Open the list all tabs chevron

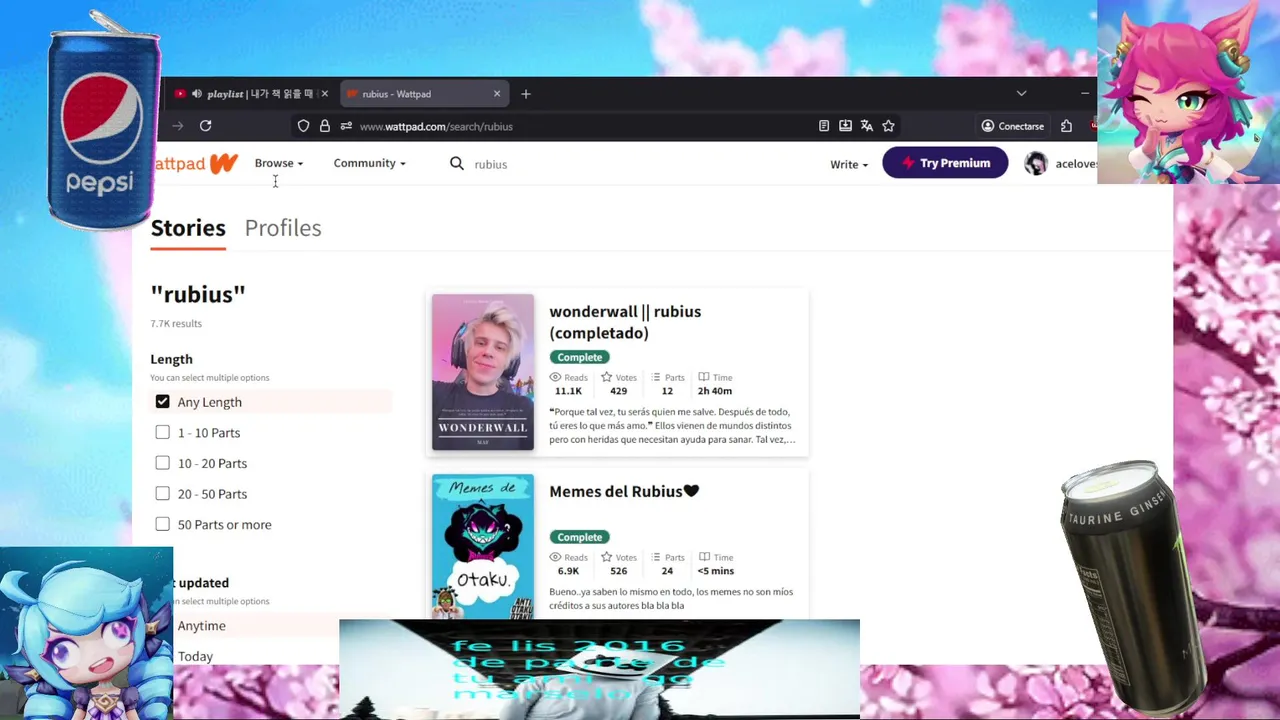point(1021,93)
